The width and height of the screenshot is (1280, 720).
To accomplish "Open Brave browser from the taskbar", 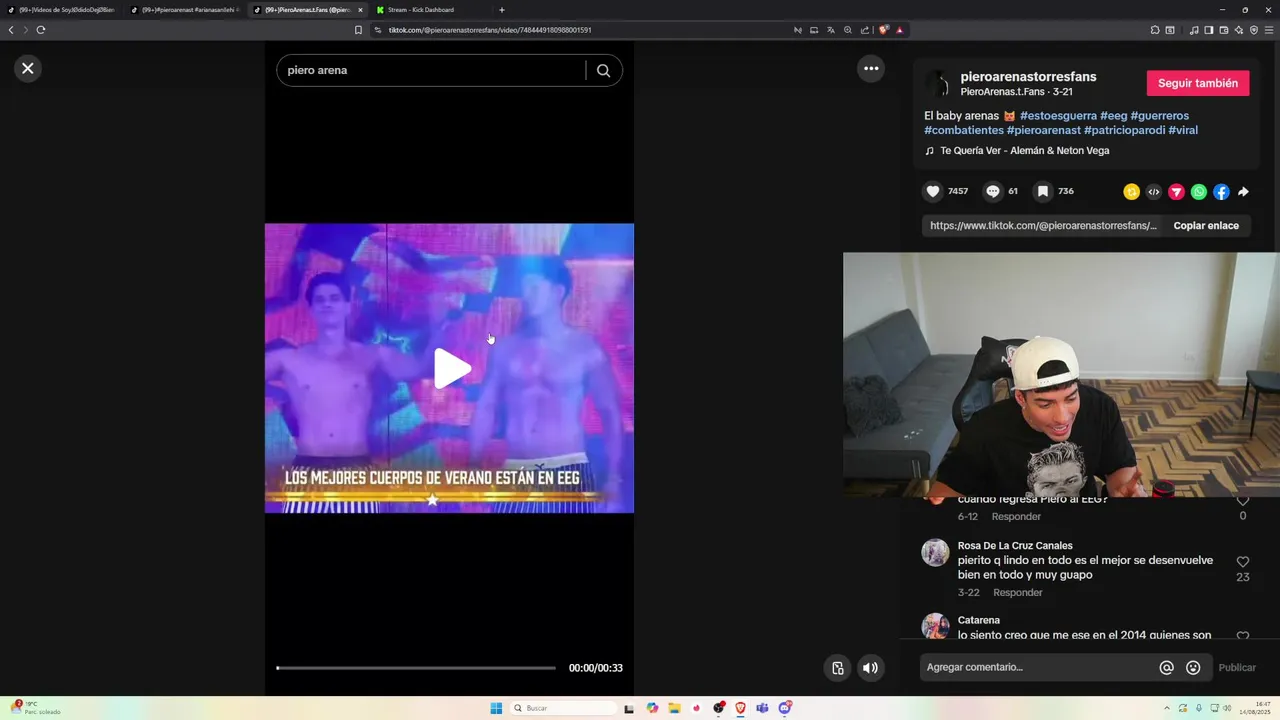I will [x=740, y=708].
